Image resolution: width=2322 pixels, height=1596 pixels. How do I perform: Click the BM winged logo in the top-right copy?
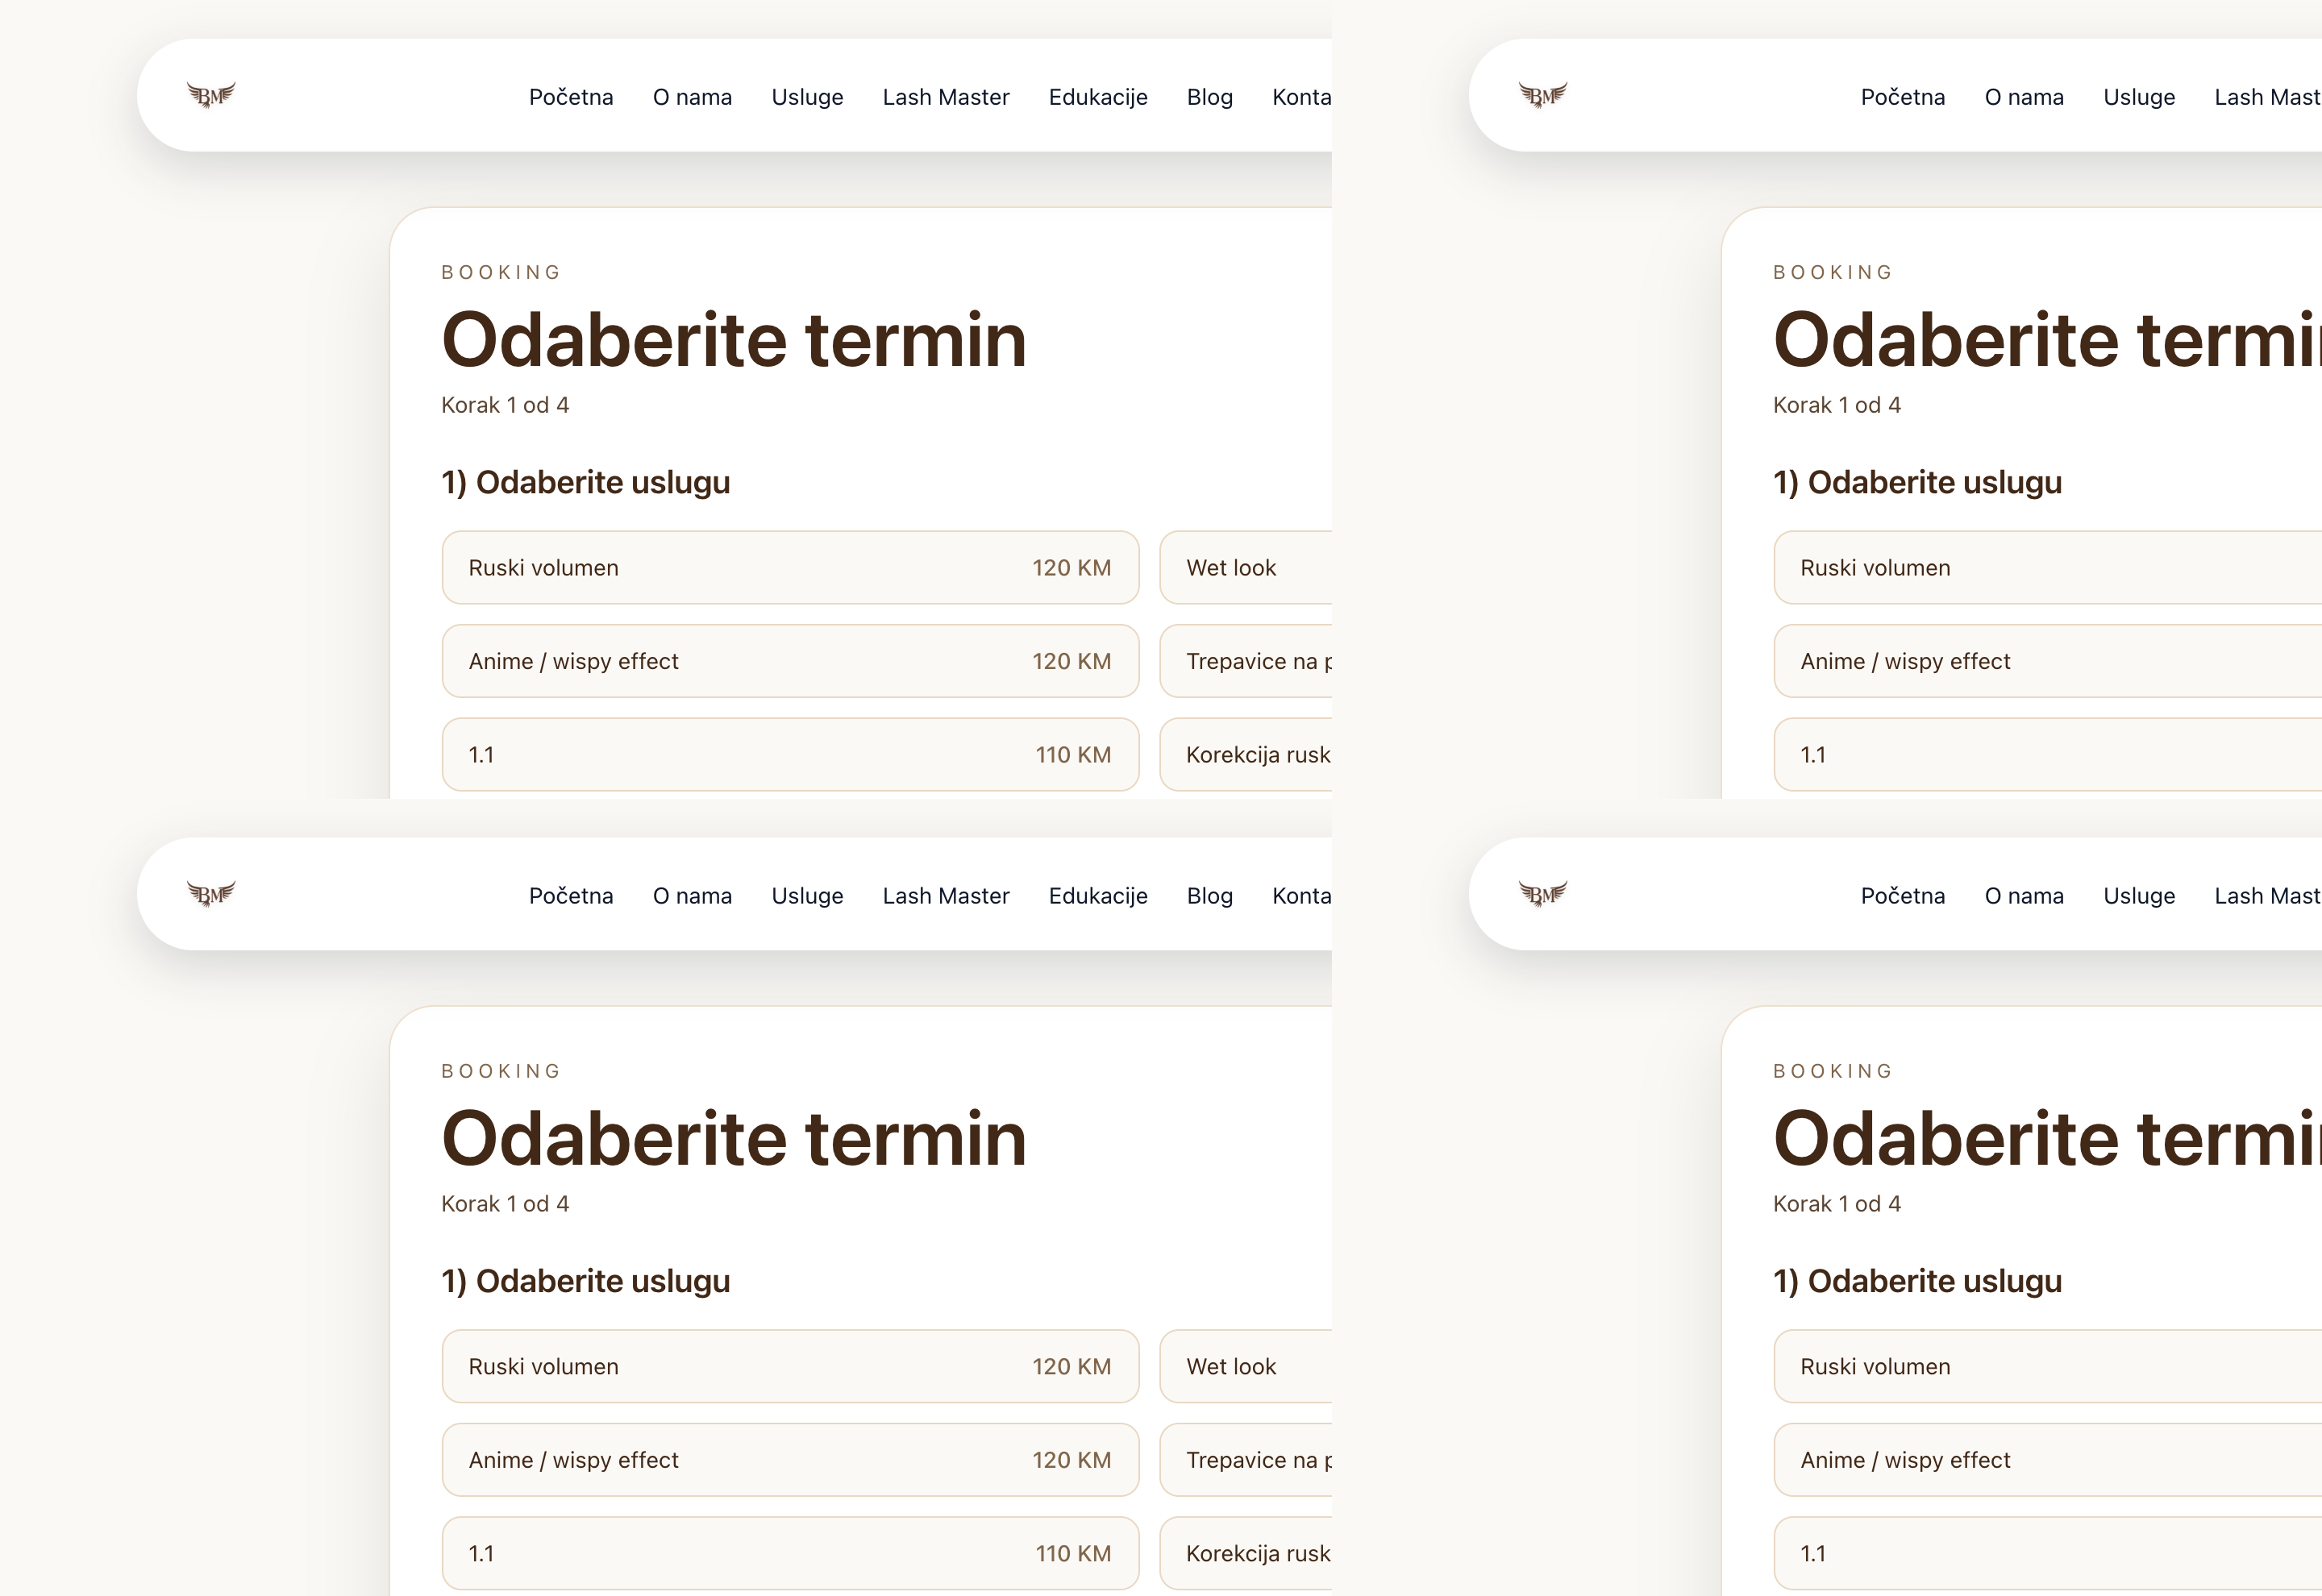pyautogui.click(x=1543, y=95)
